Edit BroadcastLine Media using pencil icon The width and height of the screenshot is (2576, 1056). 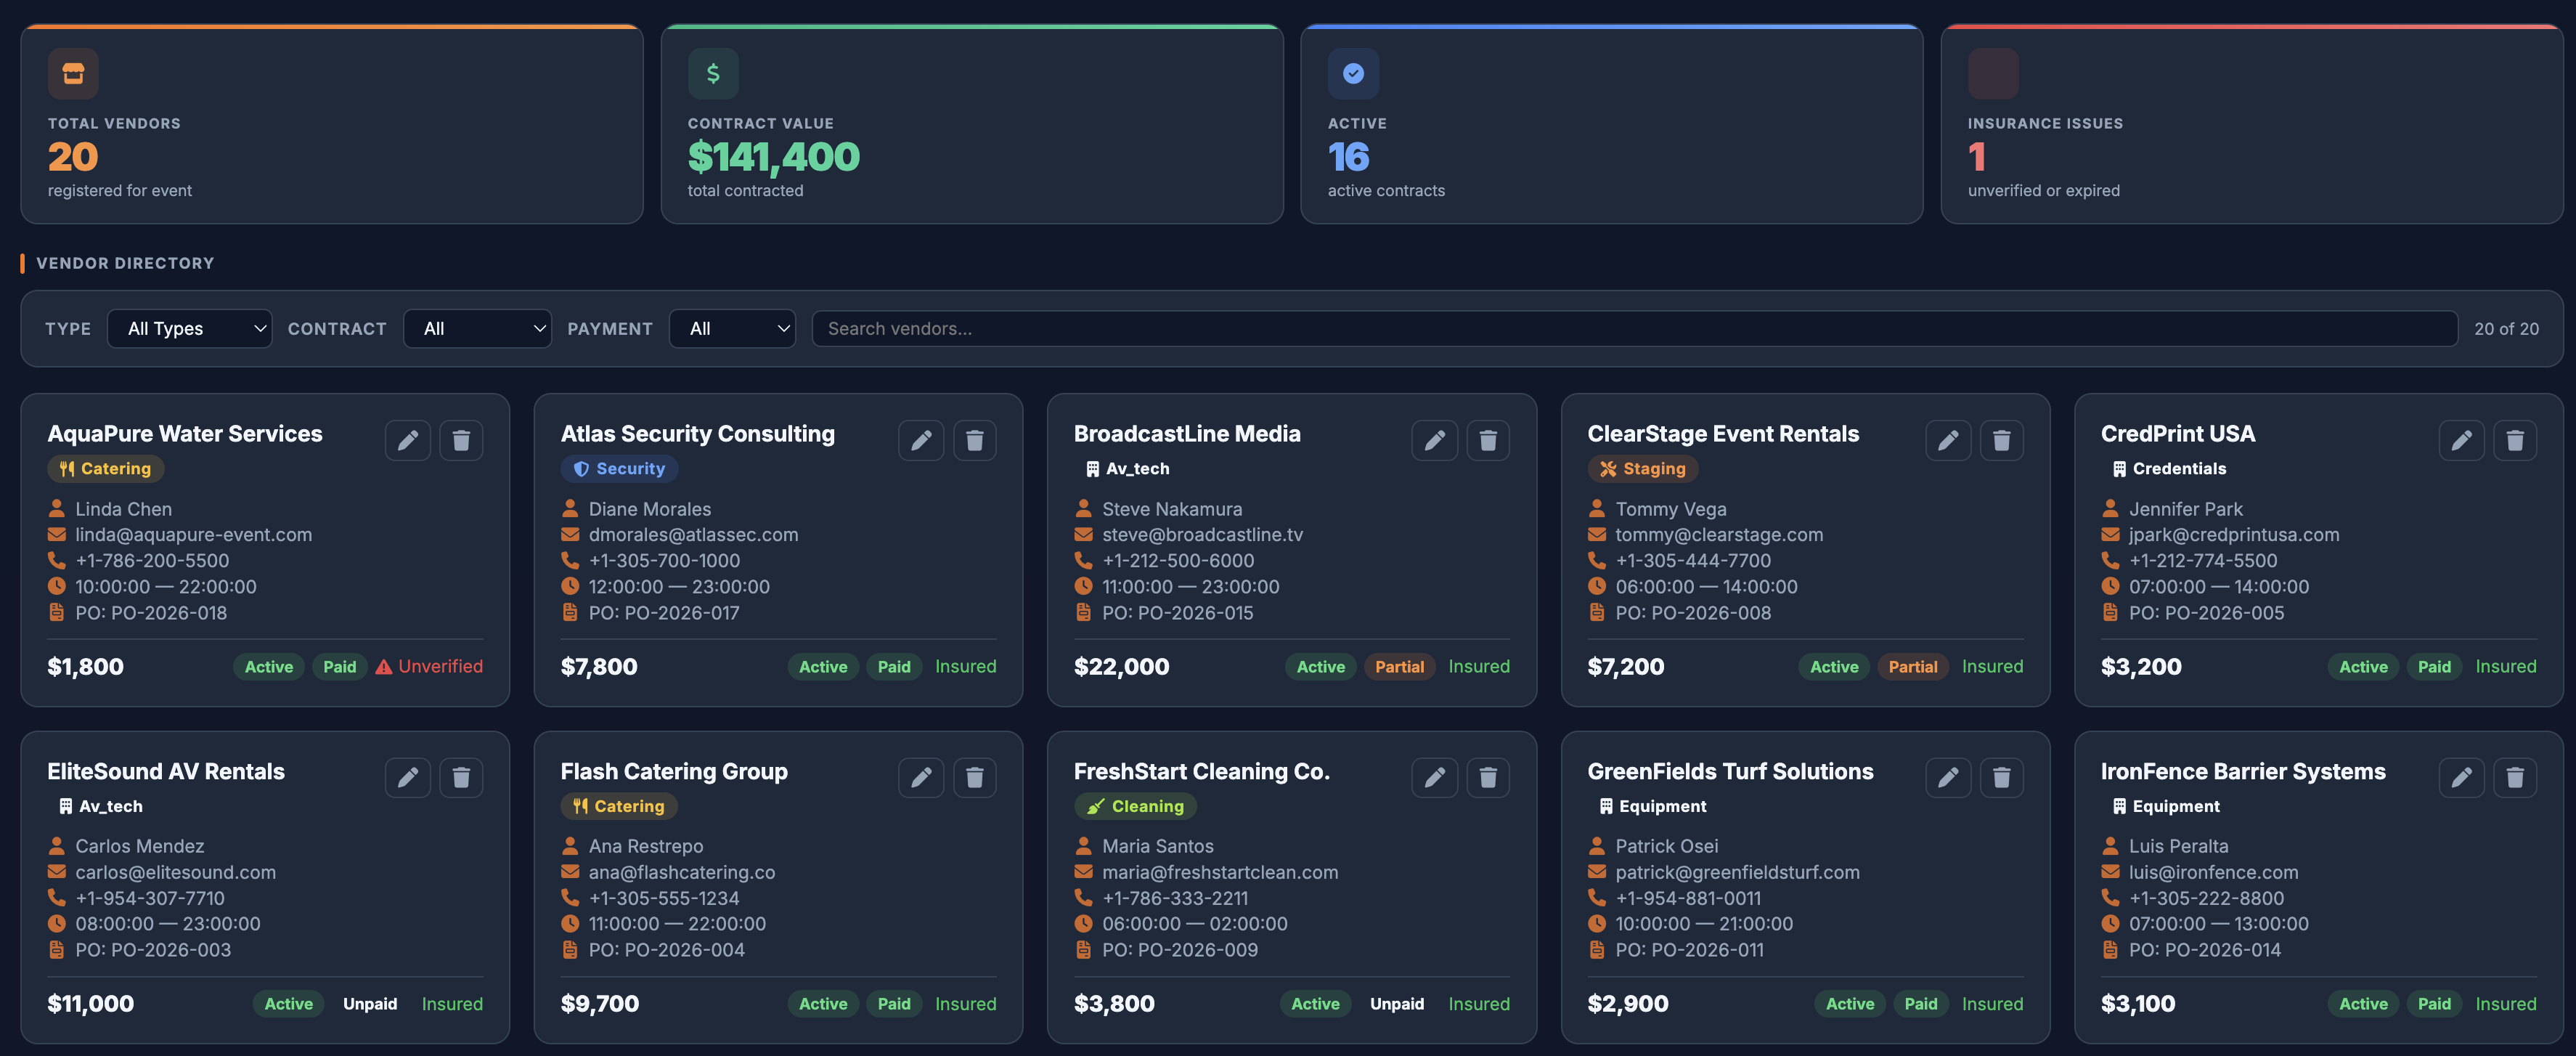[x=1435, y=440]
